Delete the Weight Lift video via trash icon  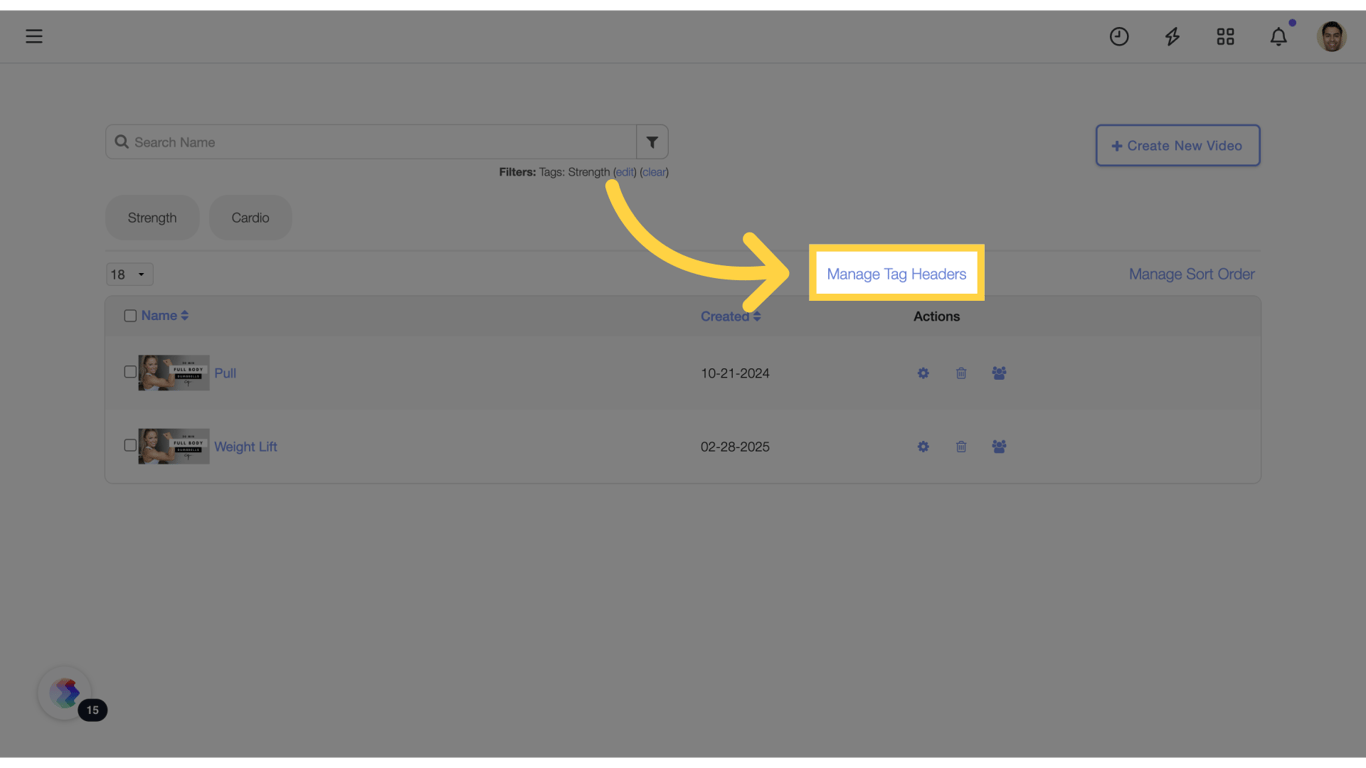[x=961, y=446]
